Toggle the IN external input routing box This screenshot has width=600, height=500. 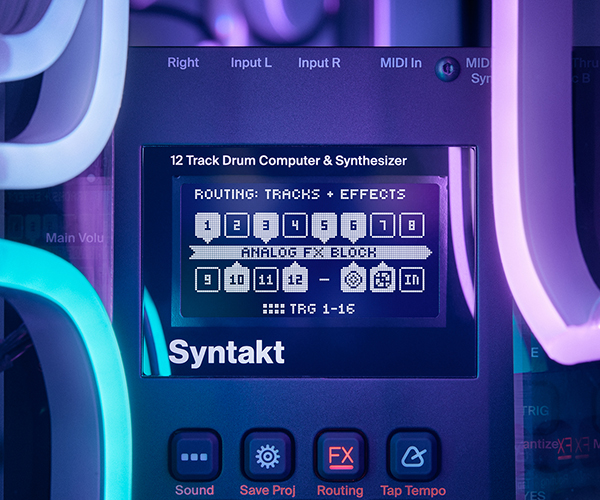[x=411, y=280]
